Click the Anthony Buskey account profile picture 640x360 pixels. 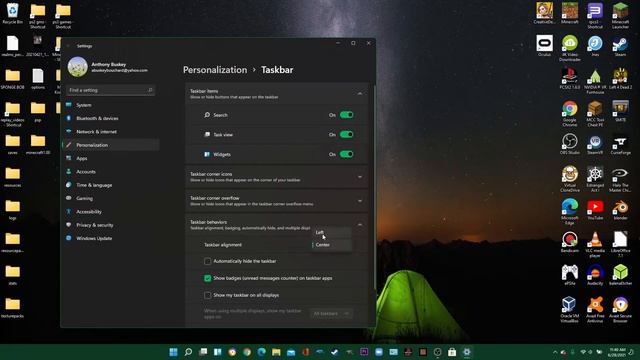(x=78, y=67)
